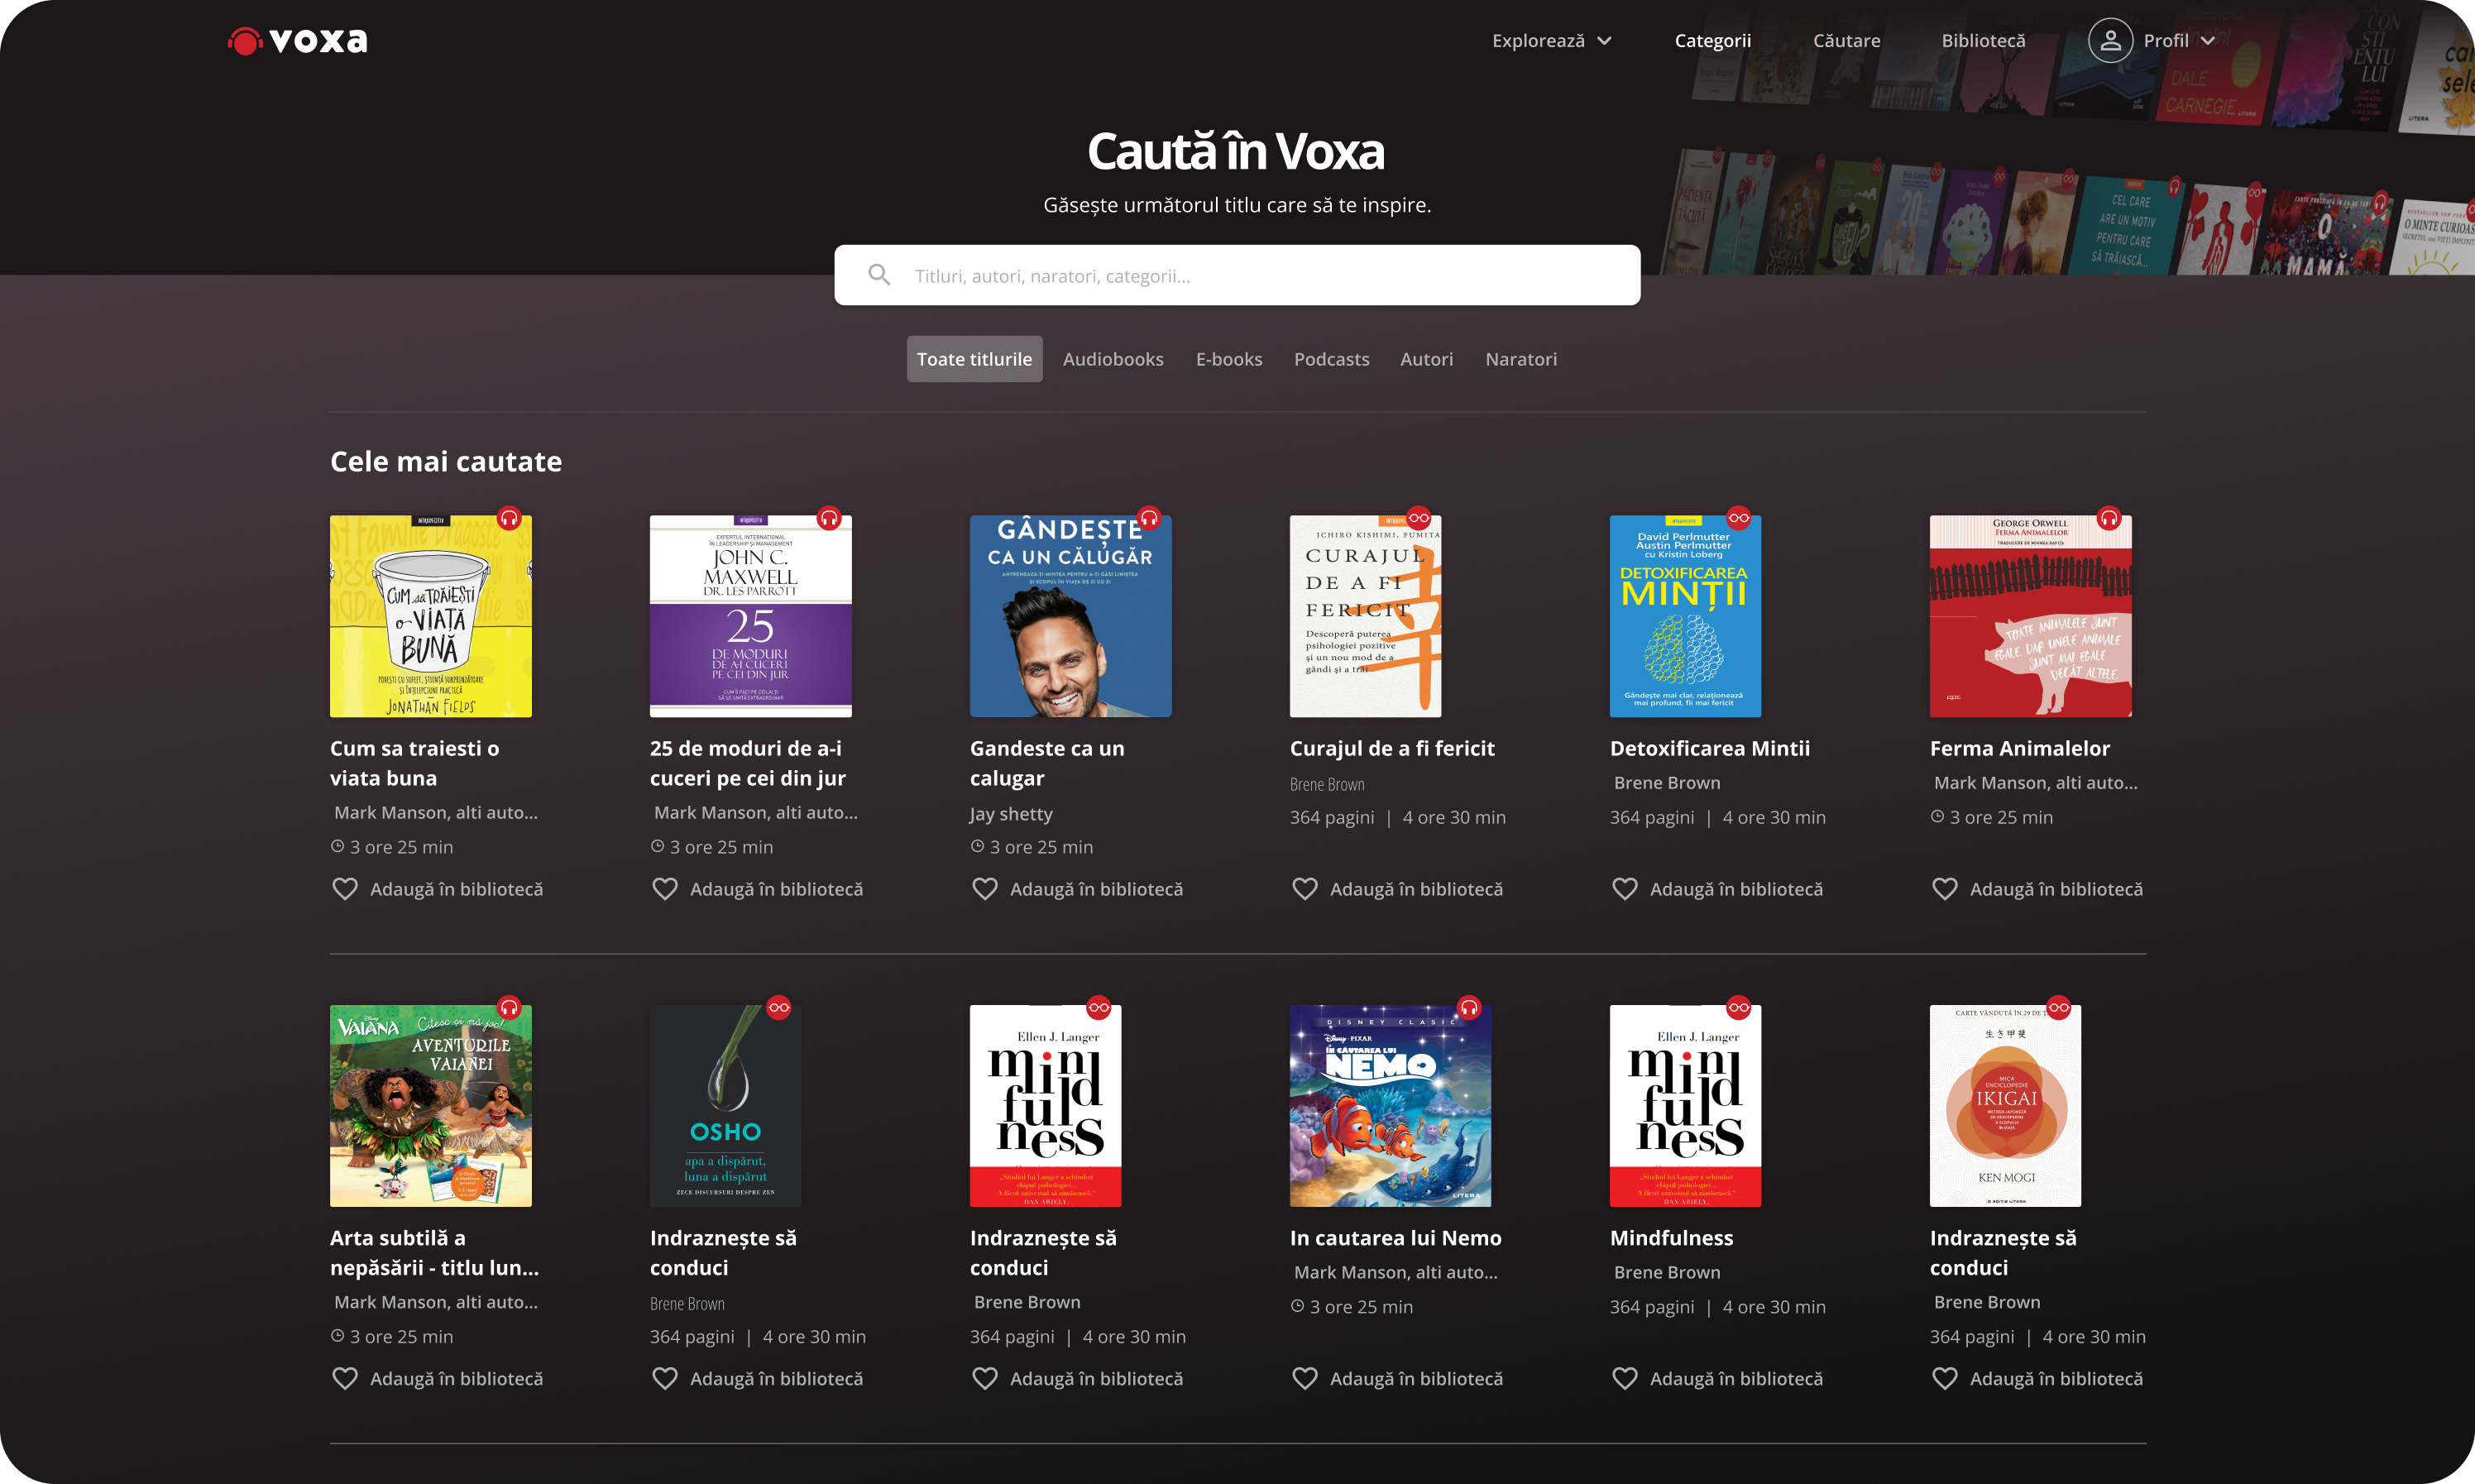Click headphone badge on Ferma Animalelor cover

2109,518
